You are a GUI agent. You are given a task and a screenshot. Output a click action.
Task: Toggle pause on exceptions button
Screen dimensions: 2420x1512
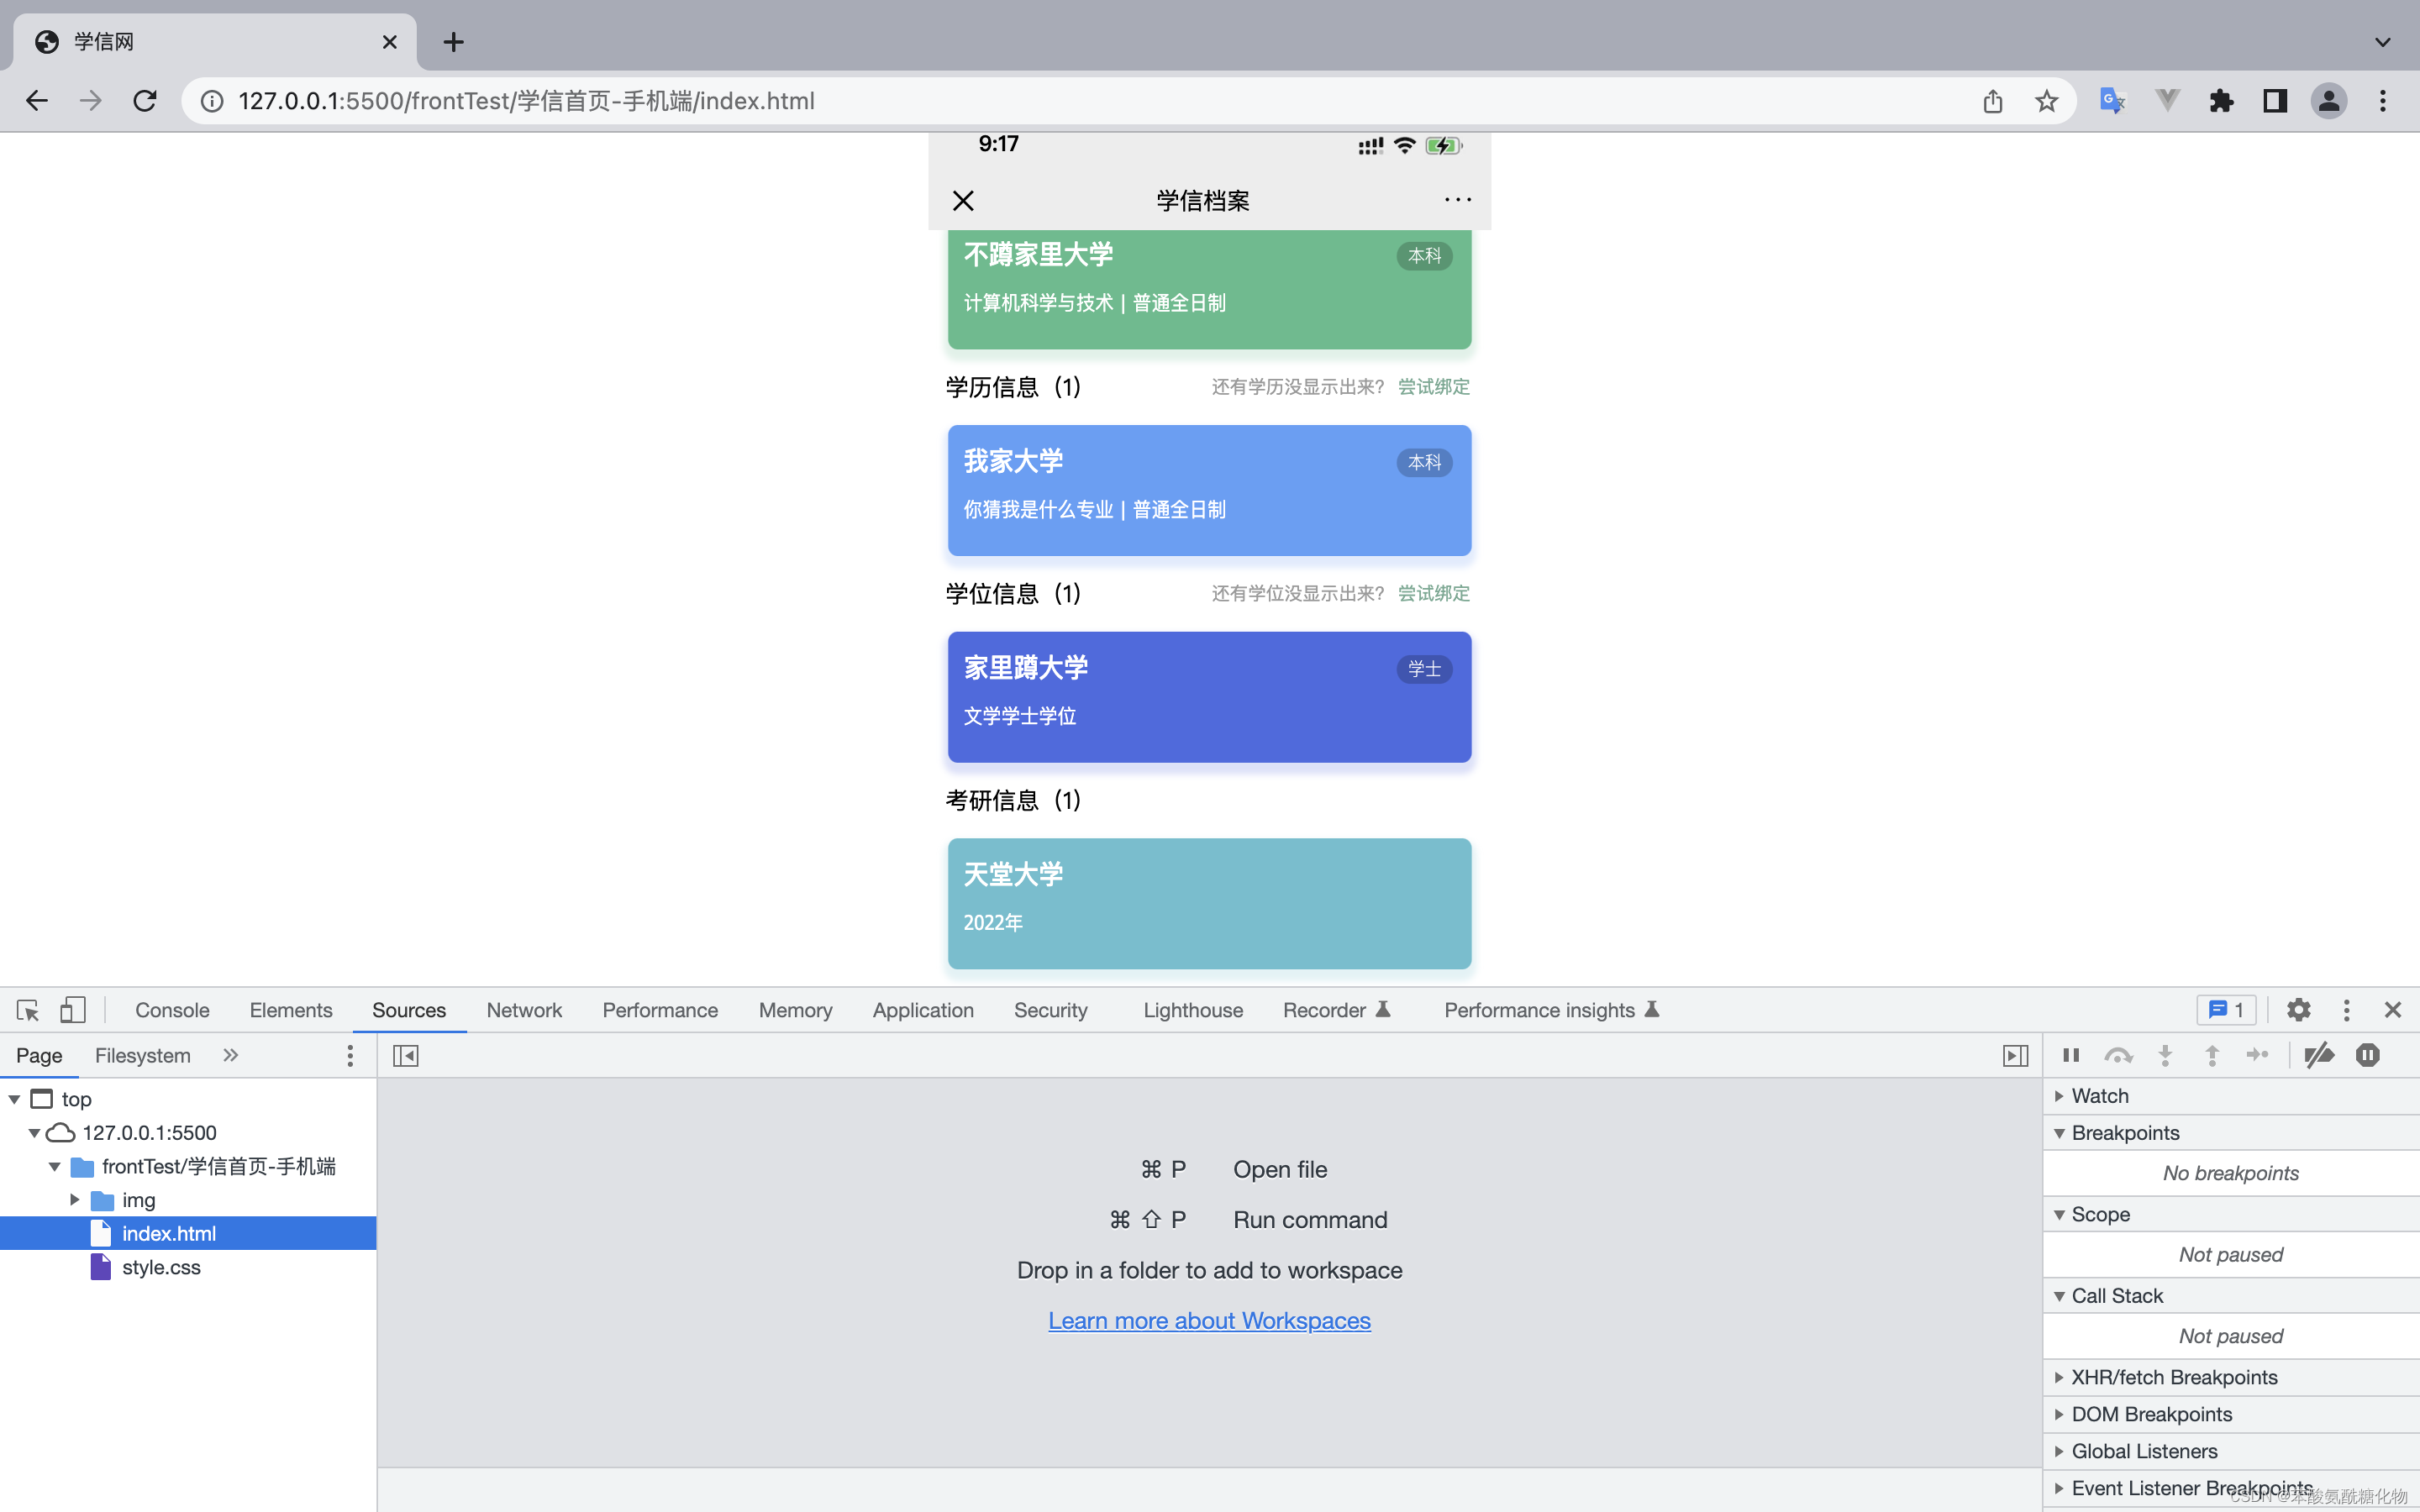(x=2367, y=1055)
